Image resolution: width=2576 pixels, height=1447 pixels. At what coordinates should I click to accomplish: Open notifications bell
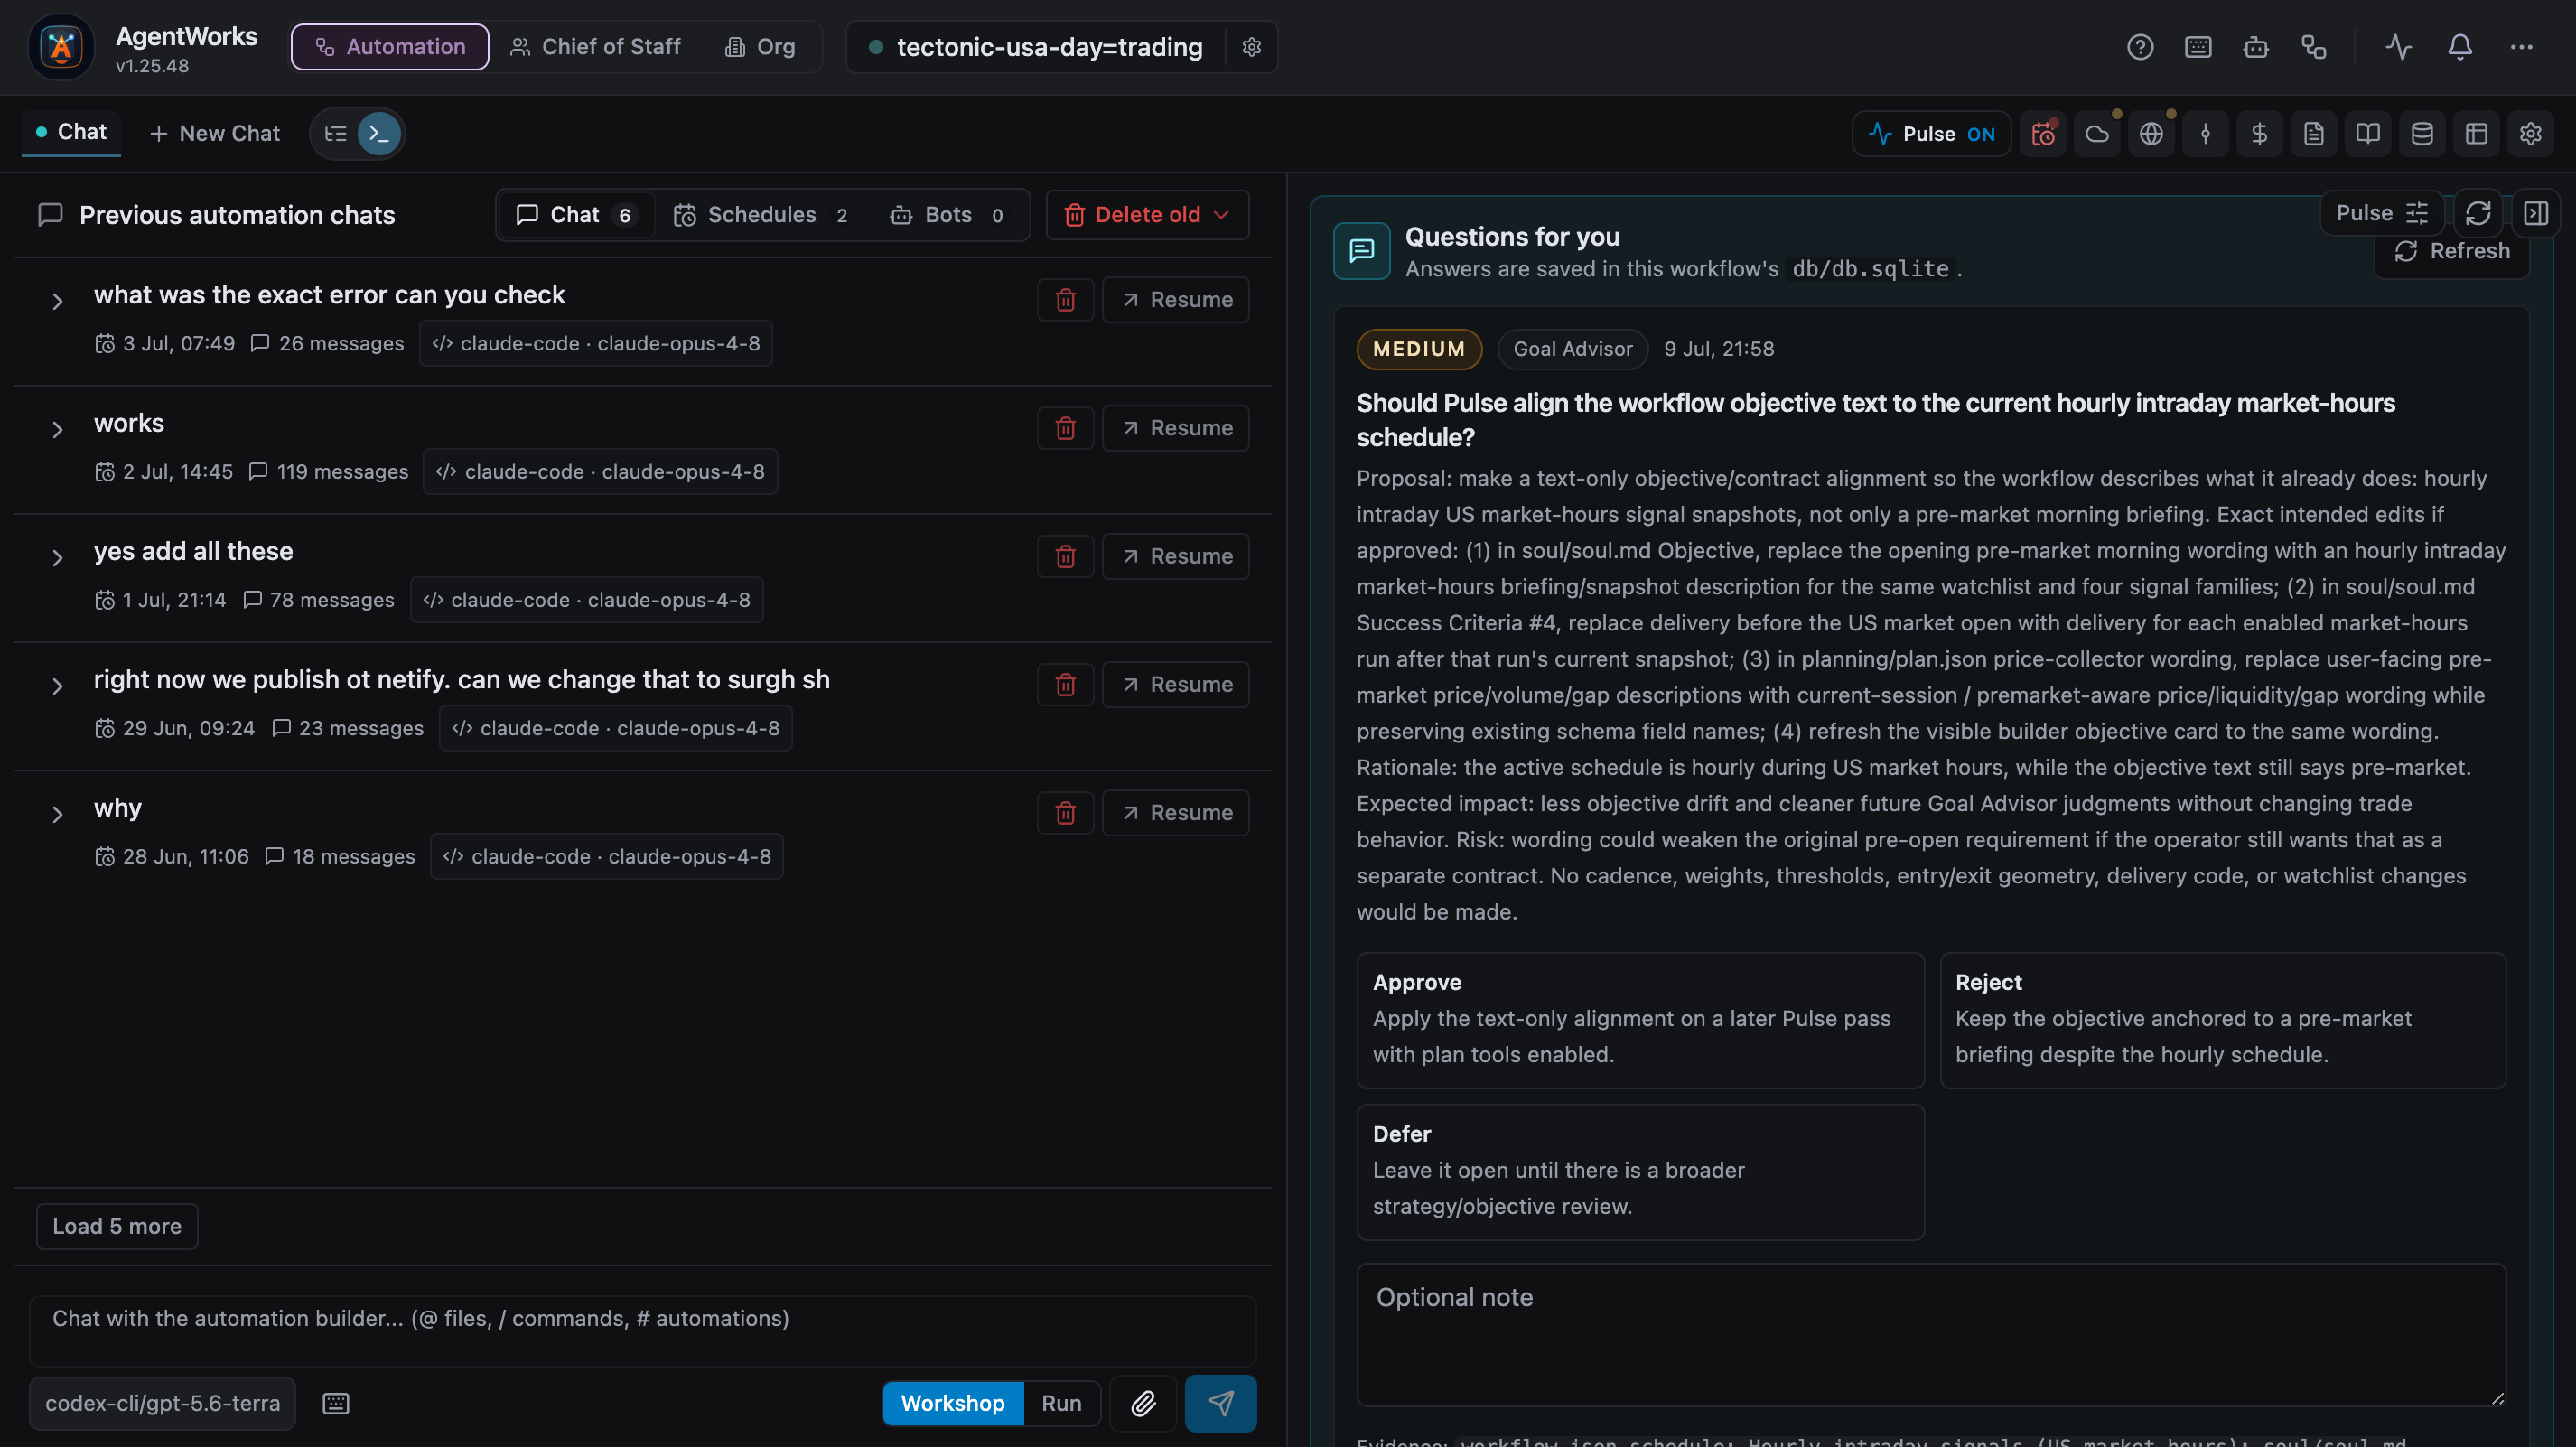[2459, 47]
